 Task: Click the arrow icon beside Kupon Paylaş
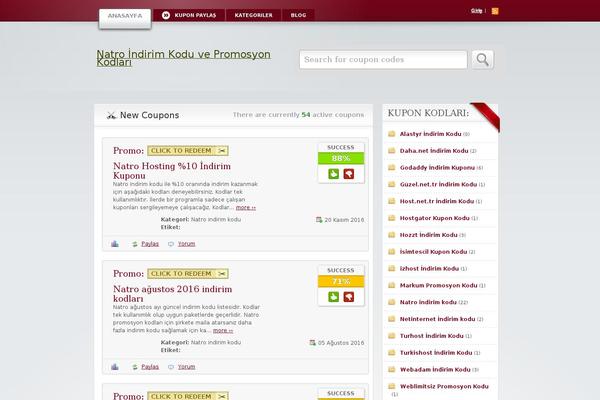point(166,15)
